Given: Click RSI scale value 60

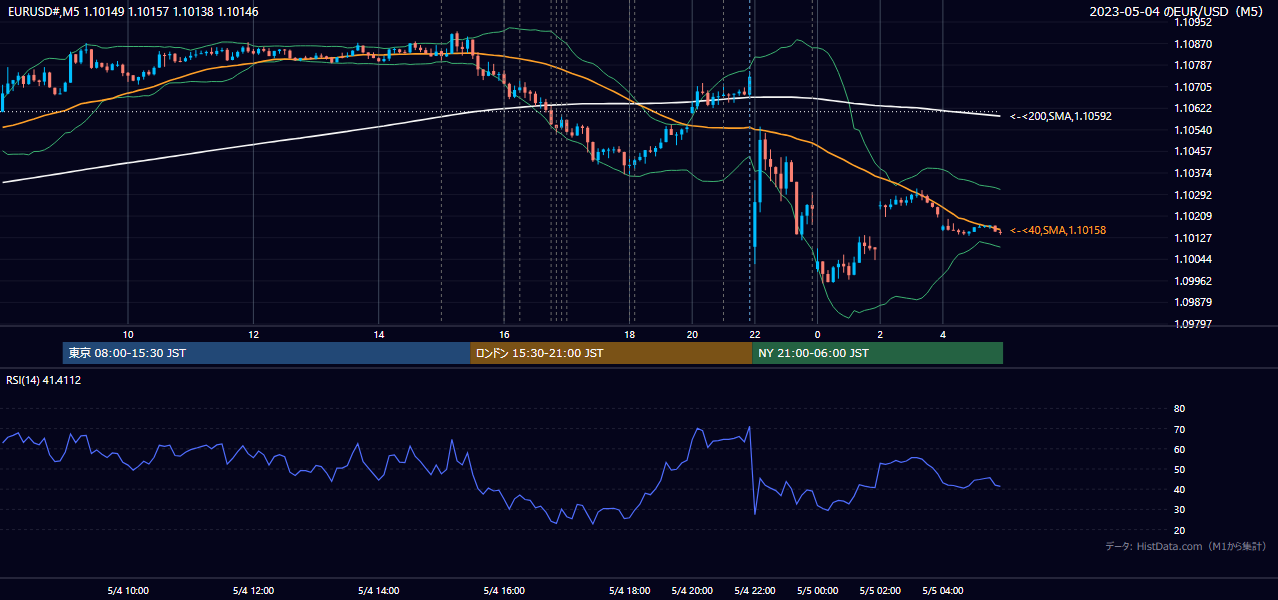Looking at the screenshot, I should coord(1179,449).
